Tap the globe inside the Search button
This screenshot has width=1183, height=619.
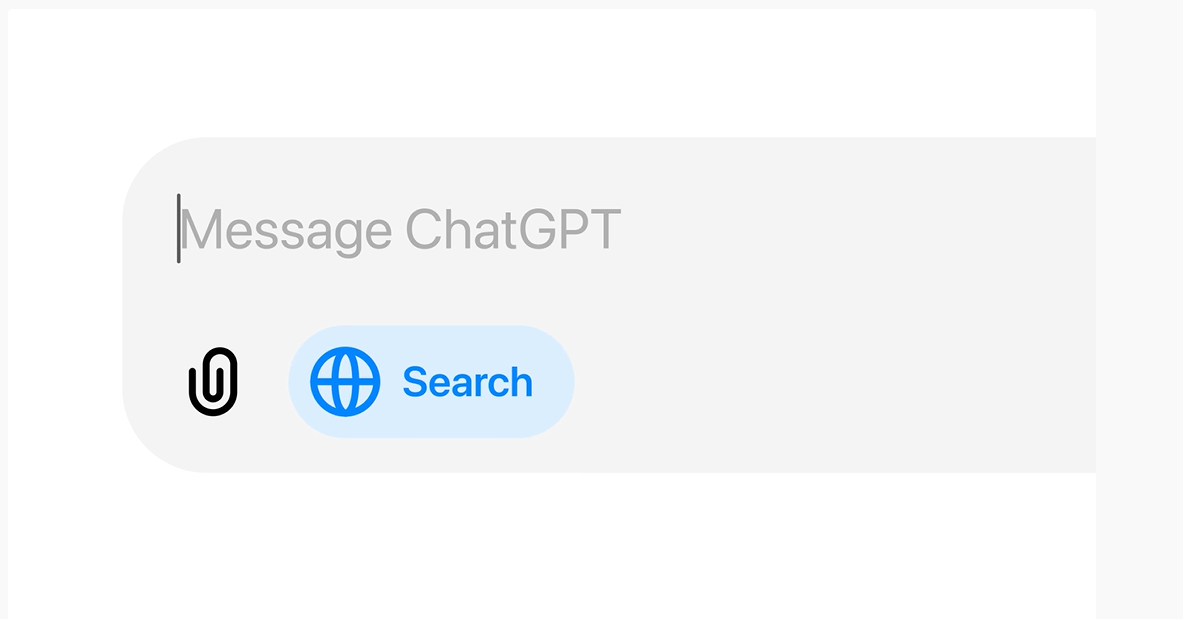point(345,381)
